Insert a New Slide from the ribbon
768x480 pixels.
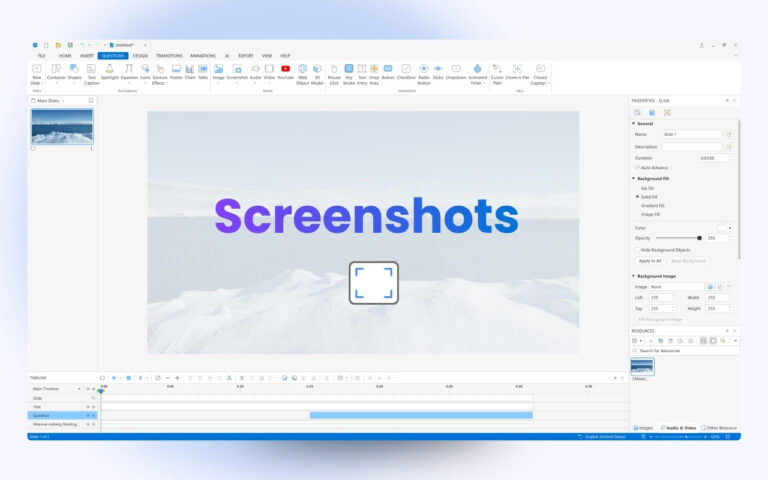point(36,74)
